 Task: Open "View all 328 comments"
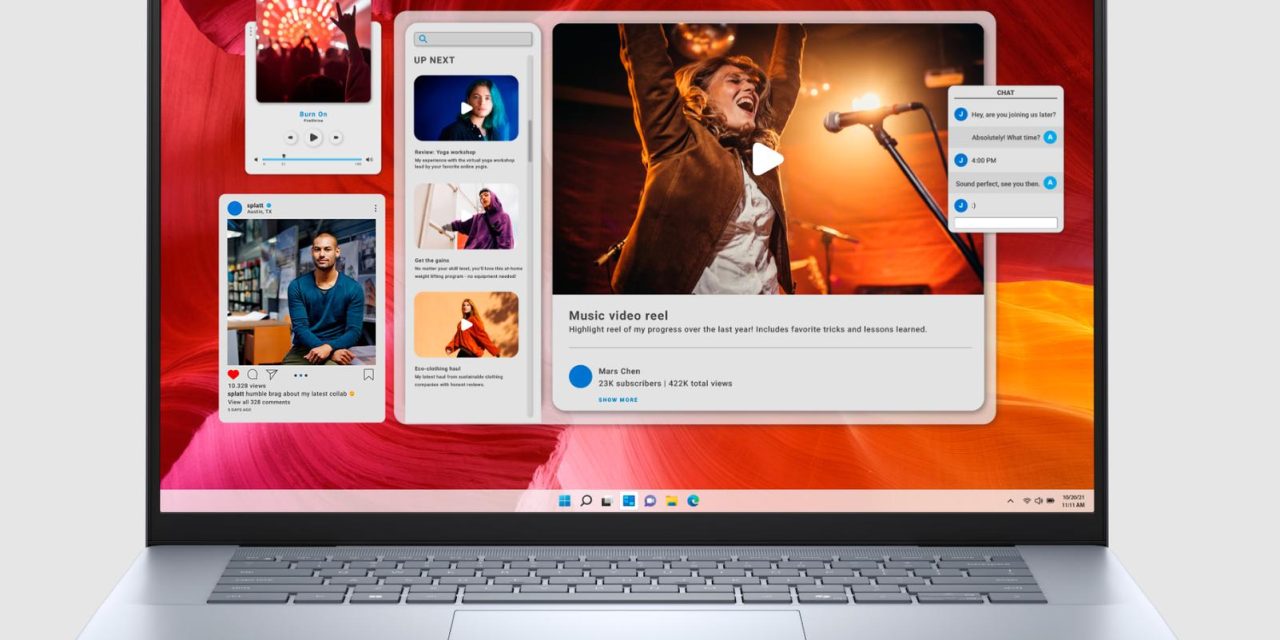coord(259,402)
